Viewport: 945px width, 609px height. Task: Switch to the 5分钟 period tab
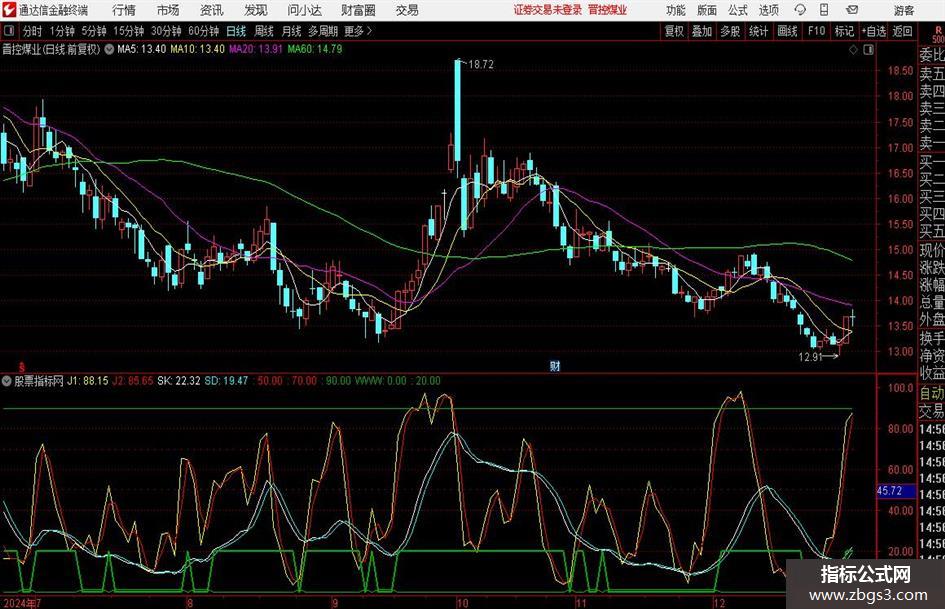(93, 31)
